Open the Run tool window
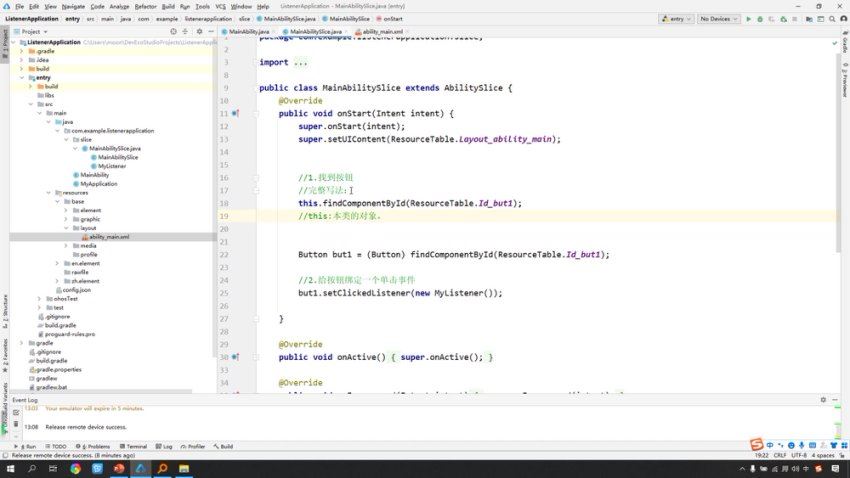850x478 pixels. point(25,447)
